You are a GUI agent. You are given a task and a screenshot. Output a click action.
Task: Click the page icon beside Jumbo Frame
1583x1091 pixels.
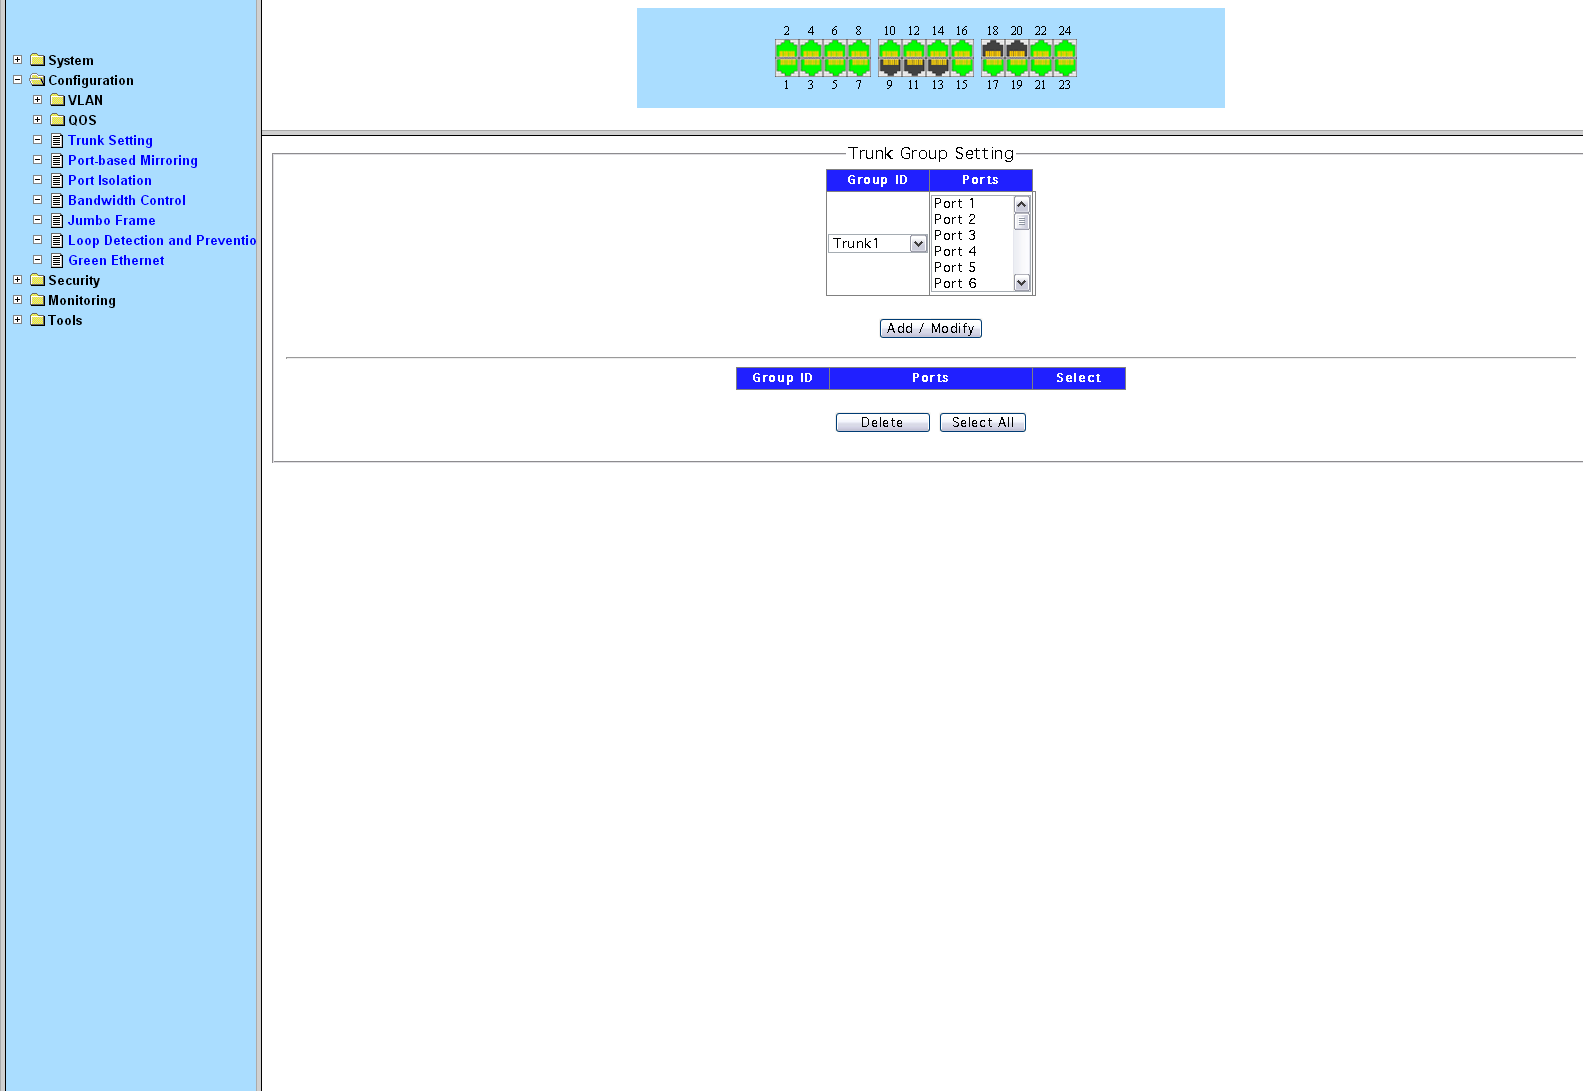click(x=57, y=221)
